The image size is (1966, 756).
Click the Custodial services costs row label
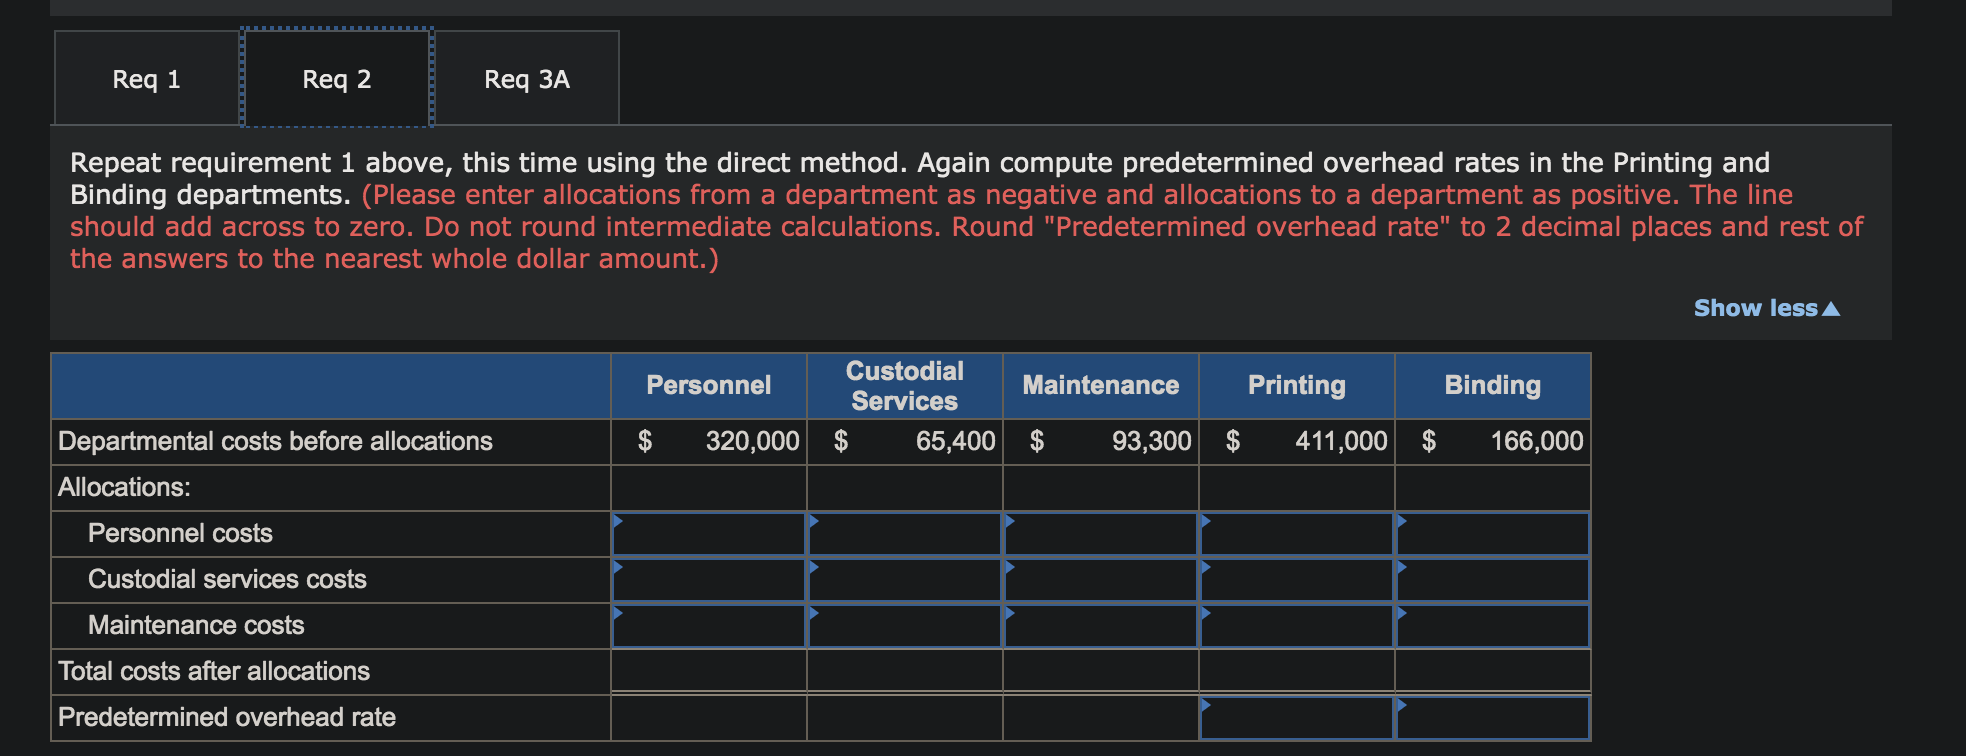[x=227, y=579]
